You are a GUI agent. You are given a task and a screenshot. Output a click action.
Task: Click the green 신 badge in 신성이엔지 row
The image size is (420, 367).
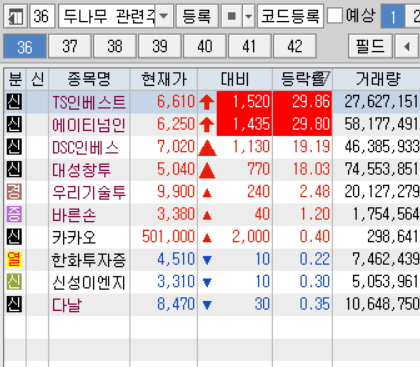click(14, 282)
